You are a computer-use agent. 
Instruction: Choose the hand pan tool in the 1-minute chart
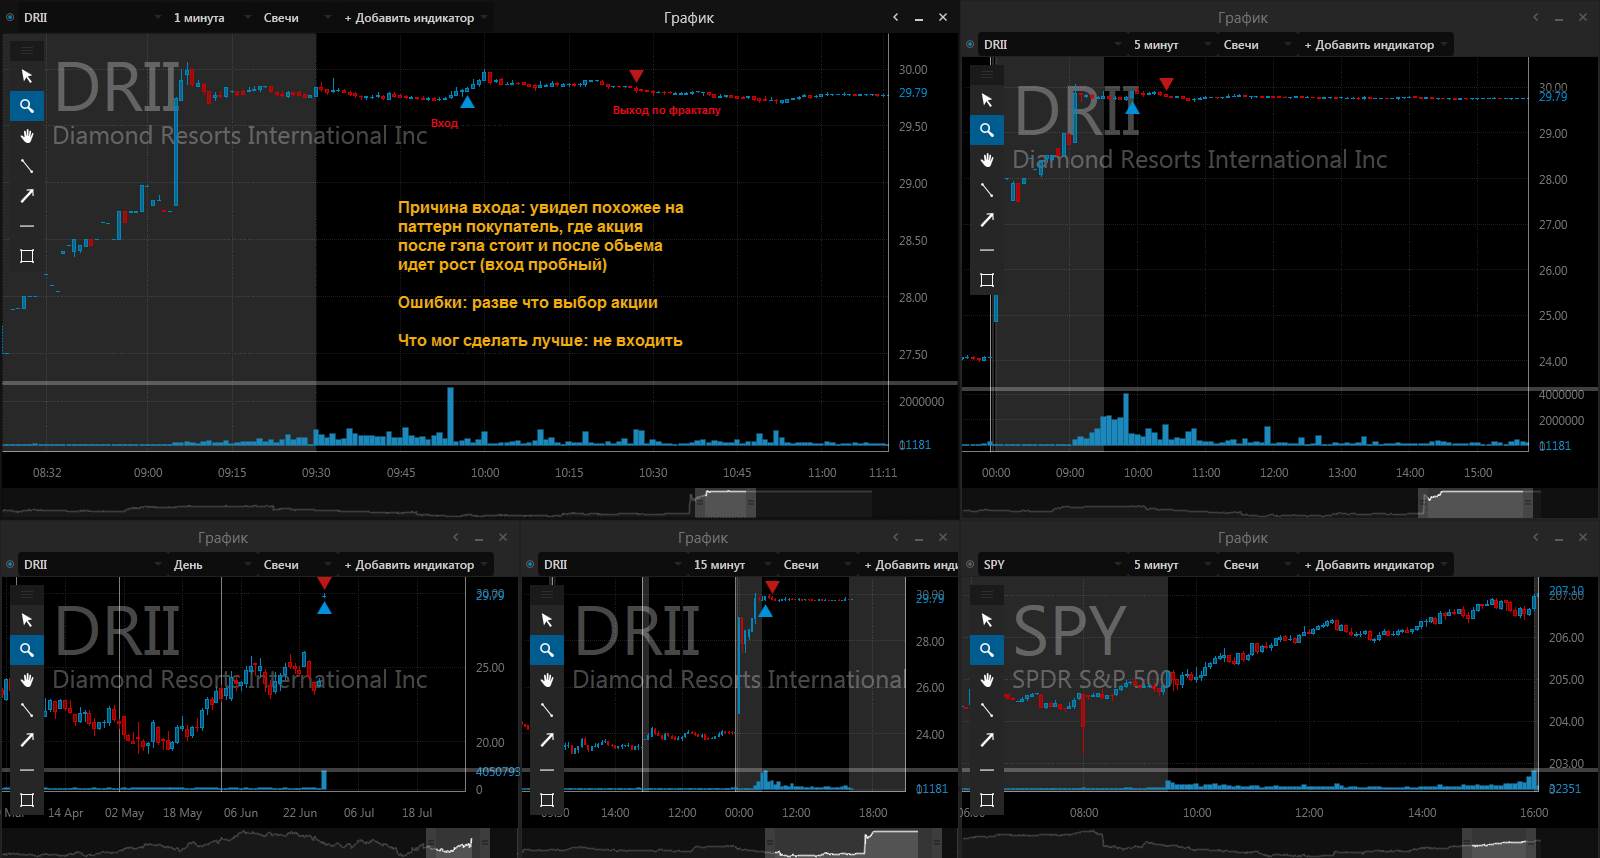coord(27,136)
